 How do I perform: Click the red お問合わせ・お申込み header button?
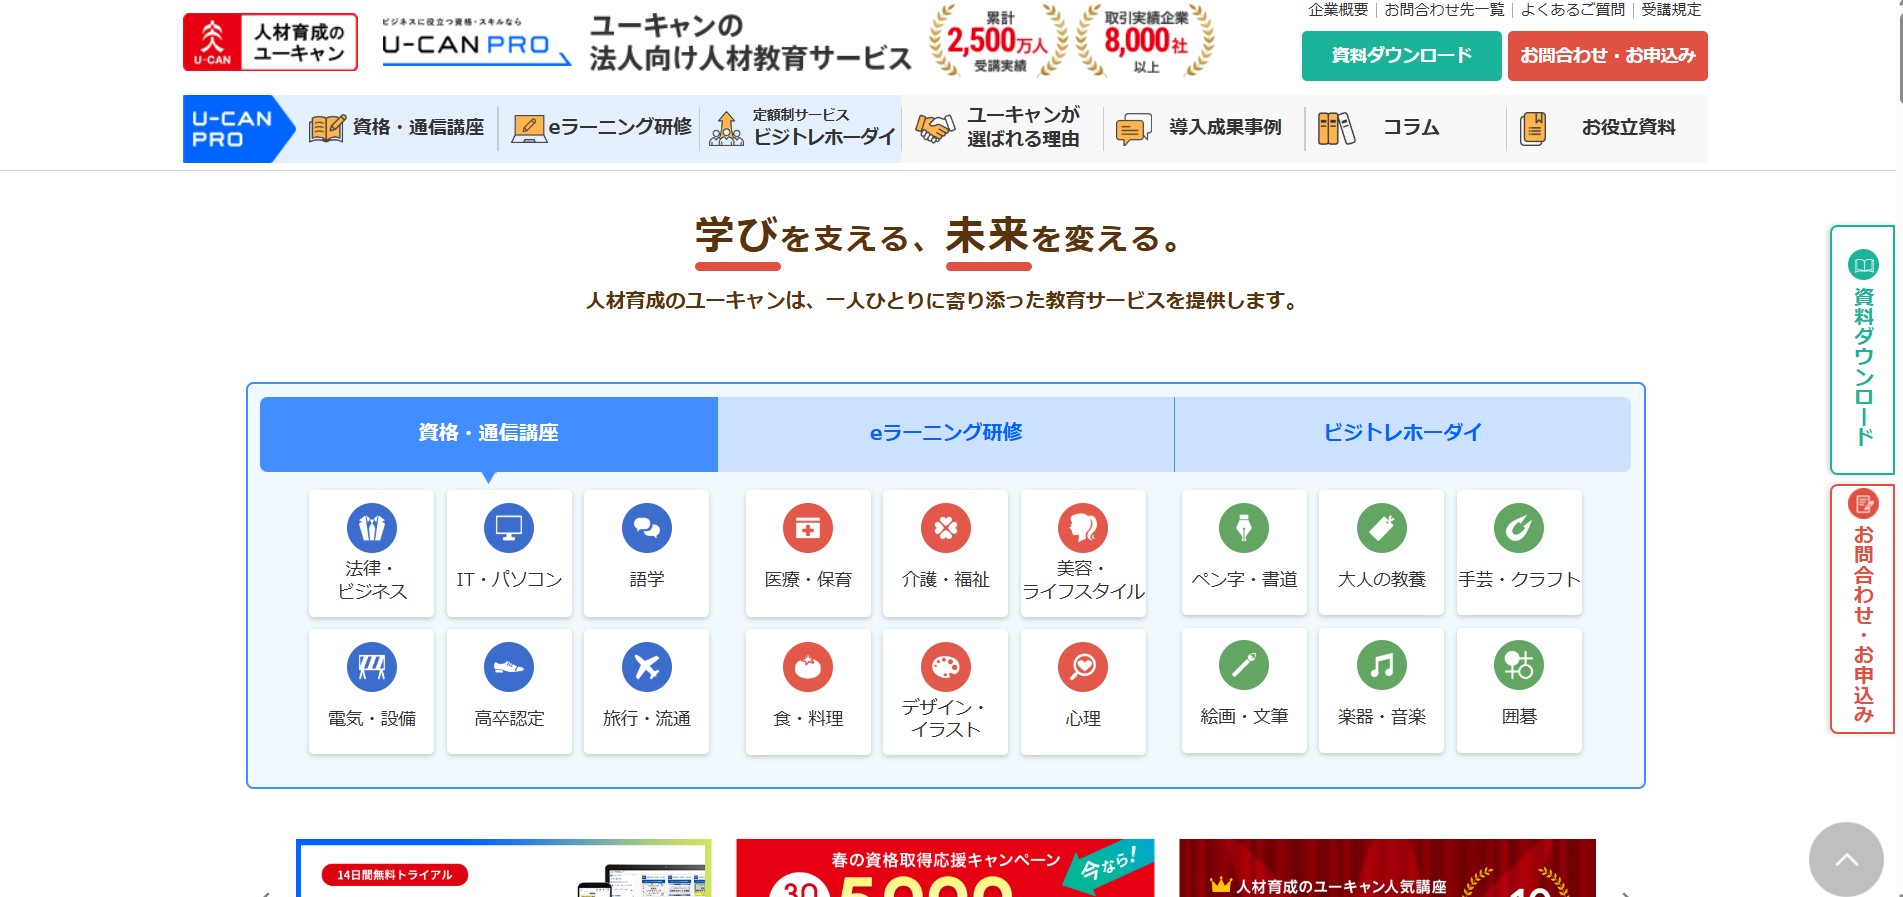tap(1607, 56)
